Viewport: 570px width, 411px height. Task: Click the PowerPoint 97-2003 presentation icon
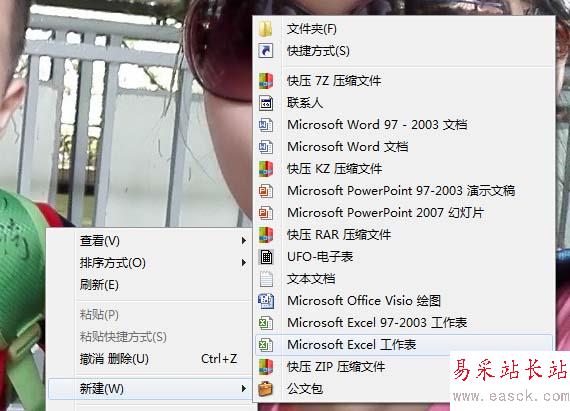pyautogui.click(x=266, y=191)
